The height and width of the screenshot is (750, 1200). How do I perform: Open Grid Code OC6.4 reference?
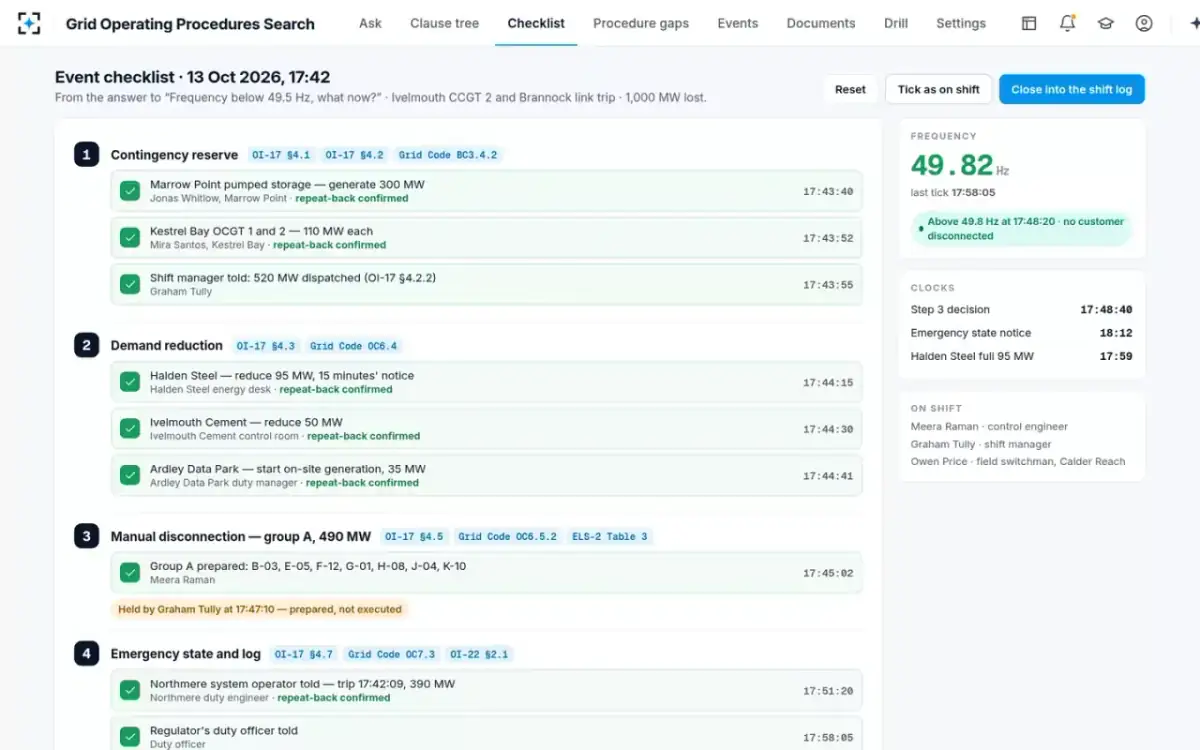pyautogui.click(x=354, y=346)
